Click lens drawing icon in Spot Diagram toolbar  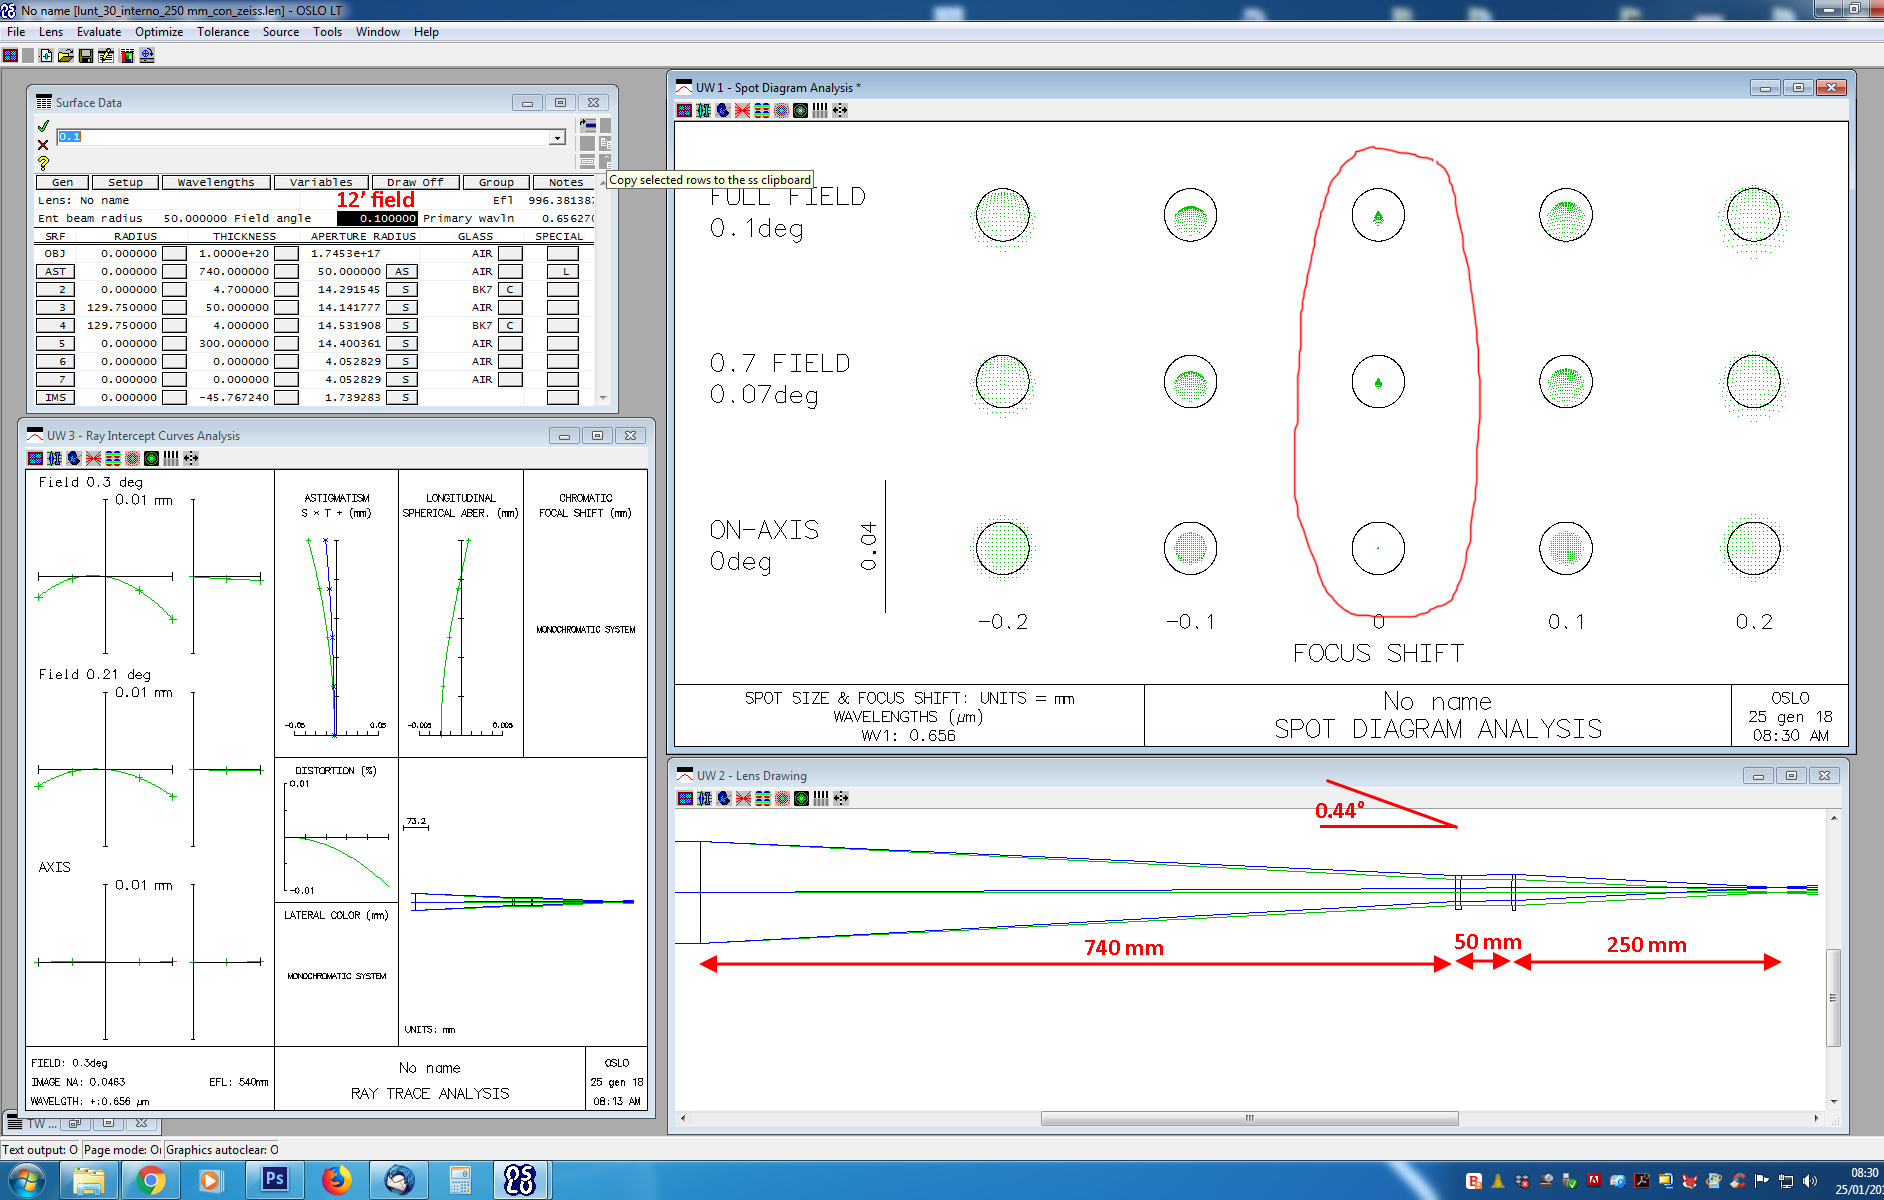(704, 111)
